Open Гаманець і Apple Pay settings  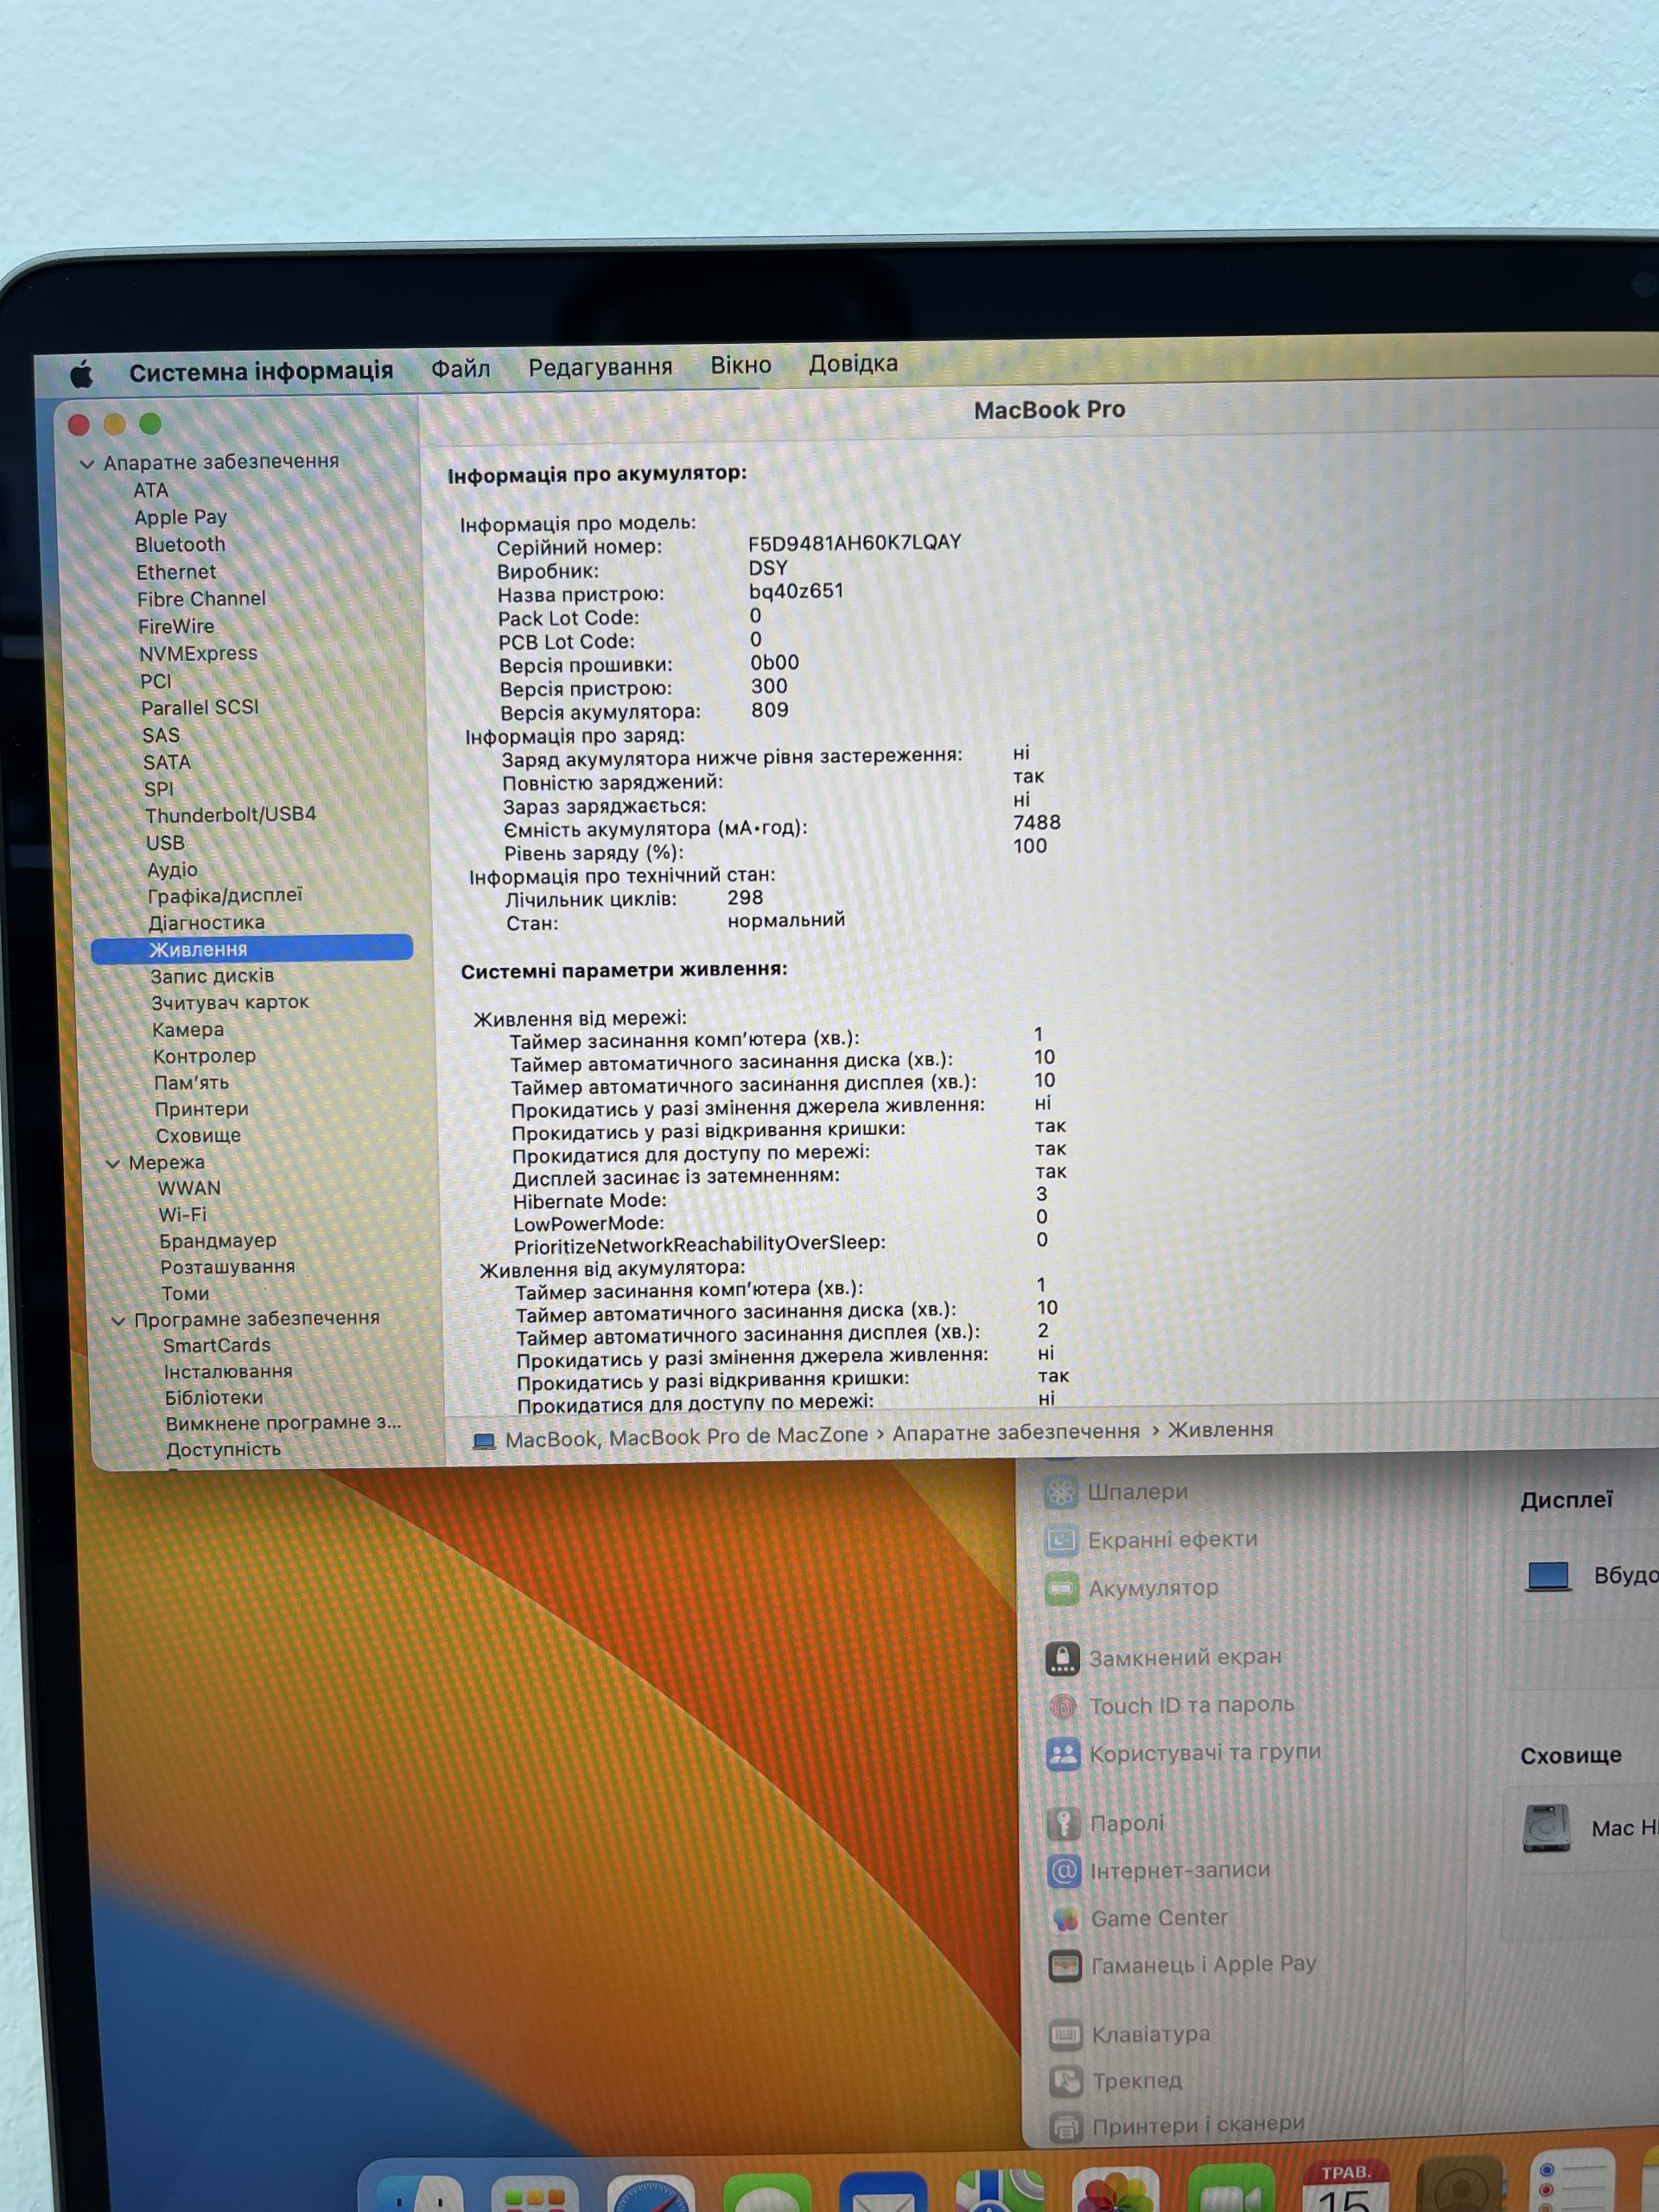[x=1204, y=1964]
